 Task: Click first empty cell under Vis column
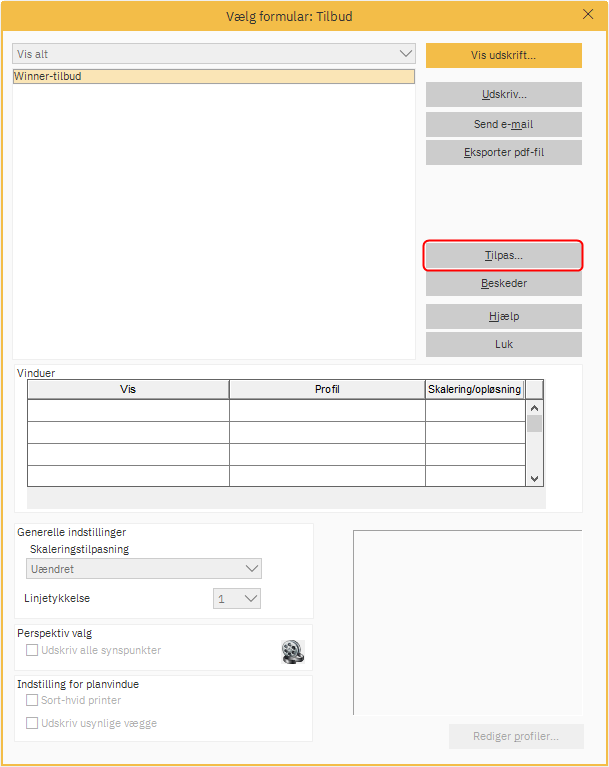point(128,411)
